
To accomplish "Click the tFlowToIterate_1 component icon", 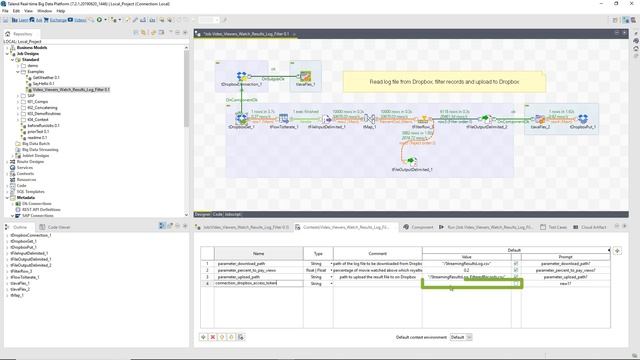I will point(283,119).
